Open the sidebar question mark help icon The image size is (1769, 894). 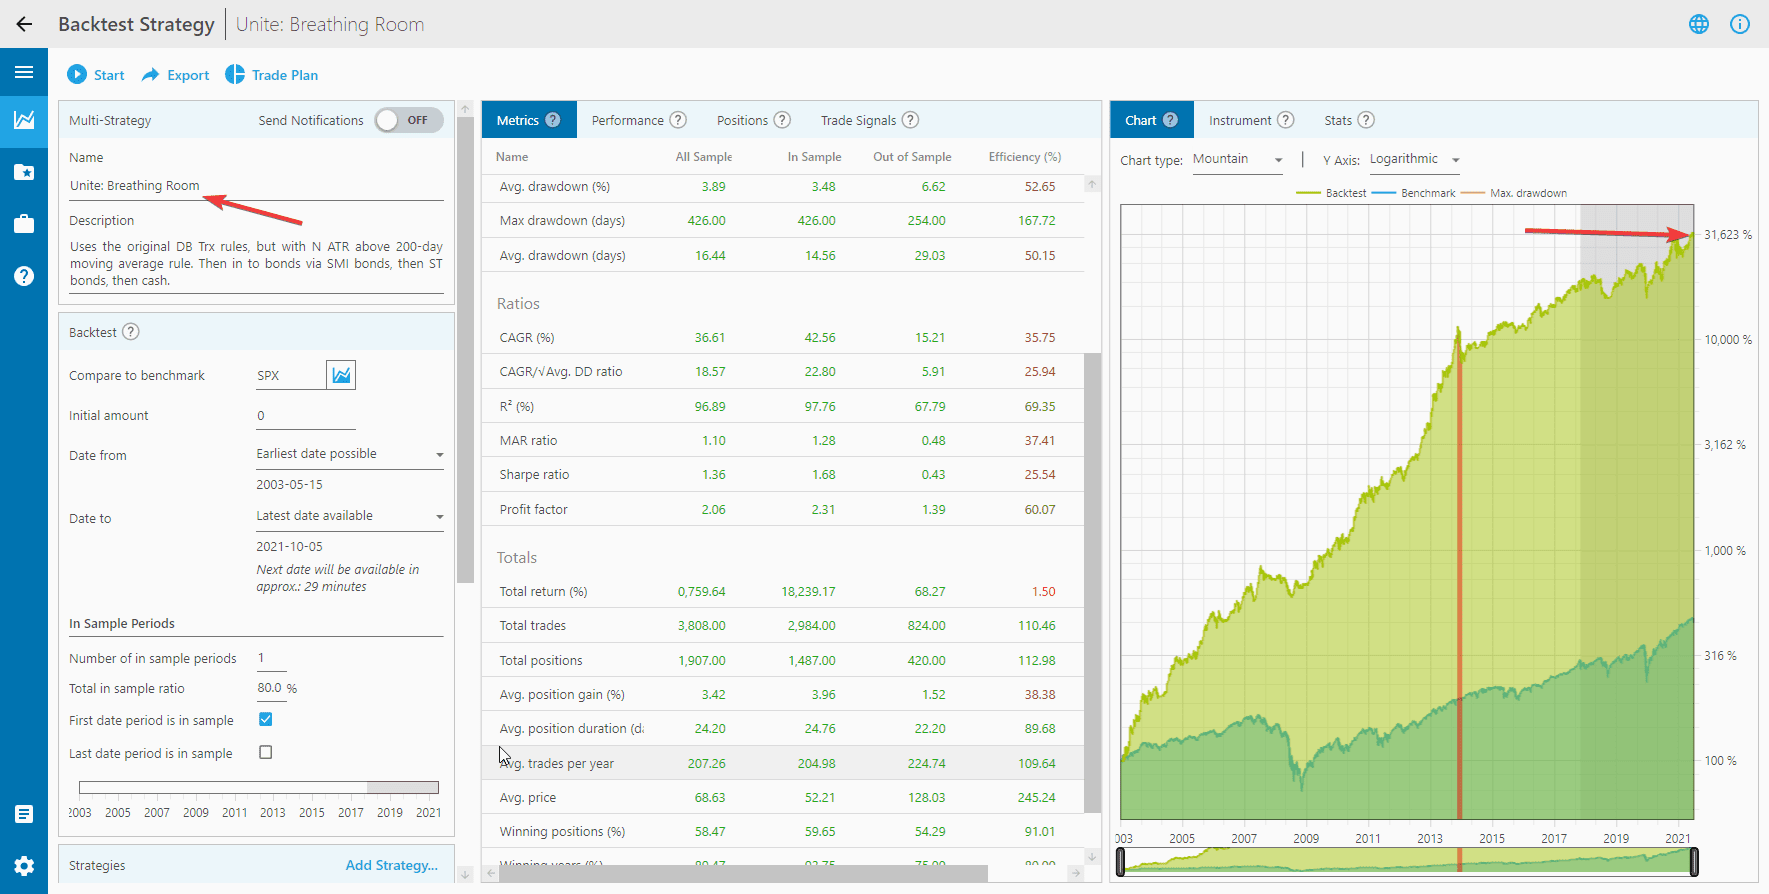(24, 276)
